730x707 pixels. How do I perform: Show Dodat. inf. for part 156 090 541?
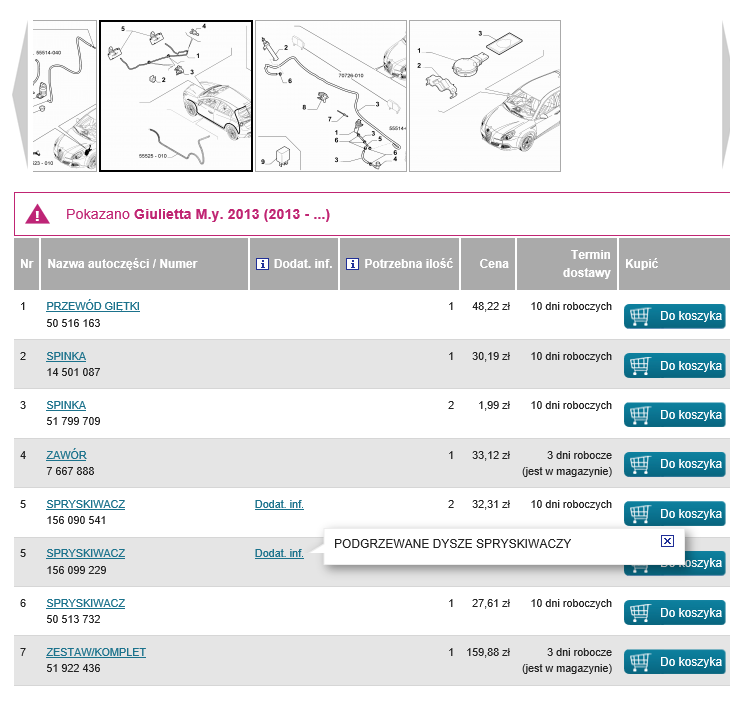pos(279,504)
